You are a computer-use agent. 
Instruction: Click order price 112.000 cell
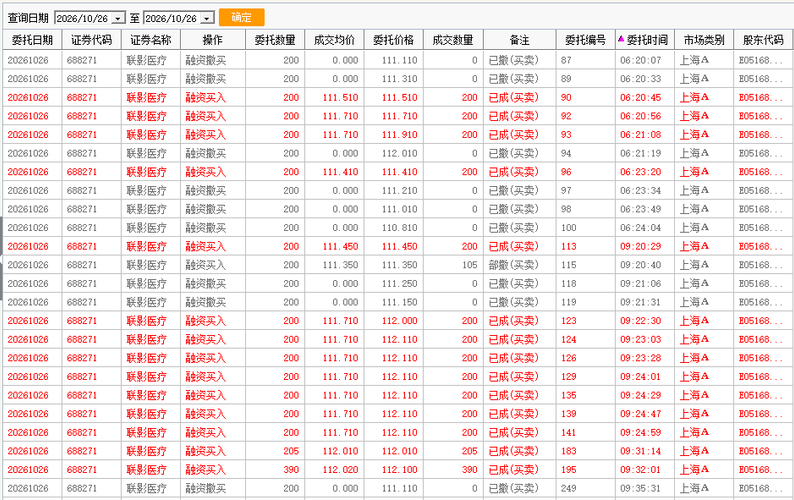[393, 321]
